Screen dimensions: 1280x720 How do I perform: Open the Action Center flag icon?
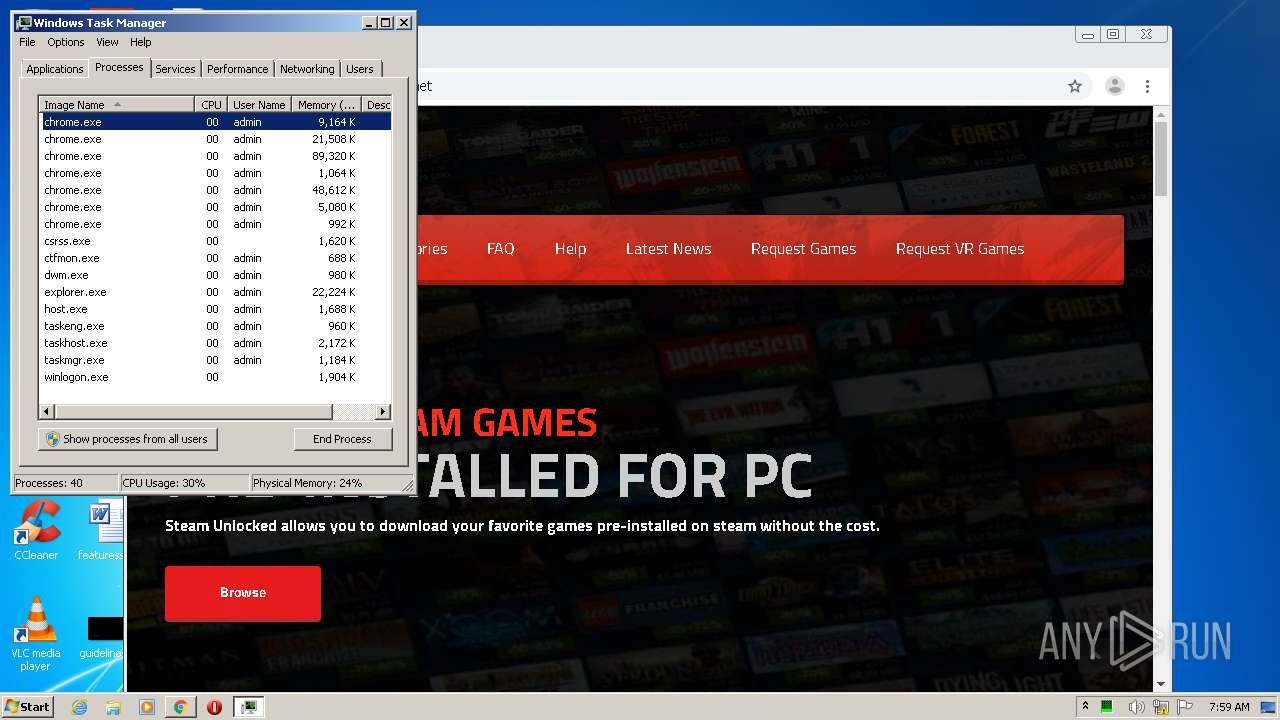[1184, 707]
